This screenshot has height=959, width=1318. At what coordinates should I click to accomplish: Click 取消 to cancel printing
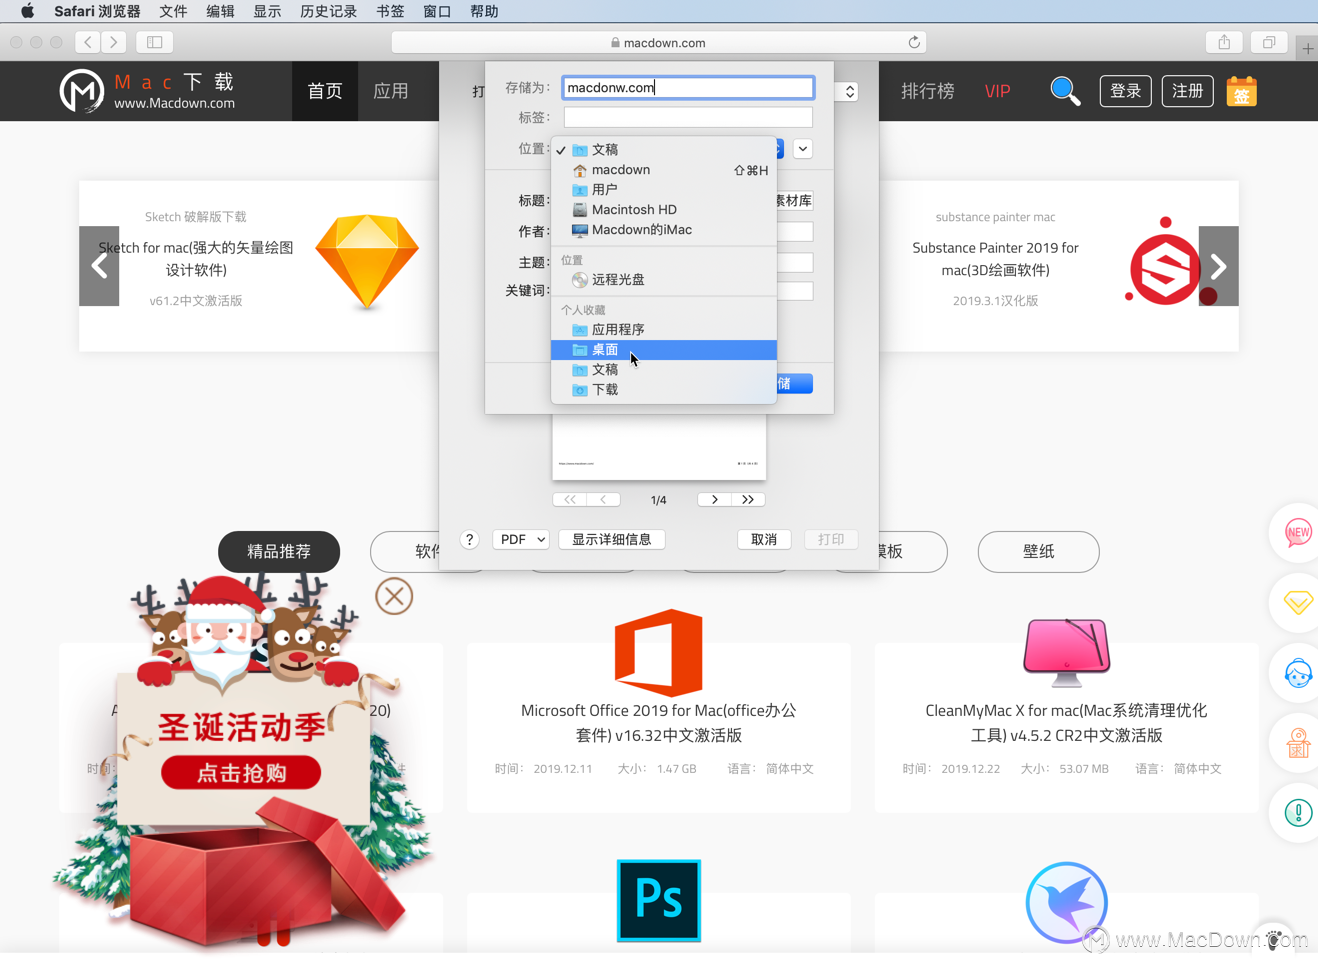click(764, 539)
